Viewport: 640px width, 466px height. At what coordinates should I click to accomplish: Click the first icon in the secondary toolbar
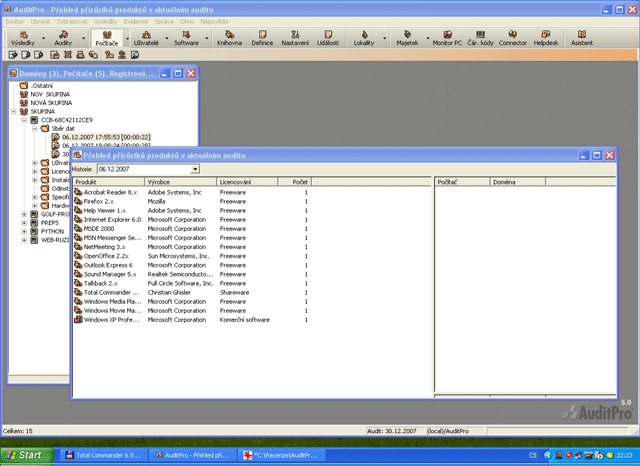13,55
